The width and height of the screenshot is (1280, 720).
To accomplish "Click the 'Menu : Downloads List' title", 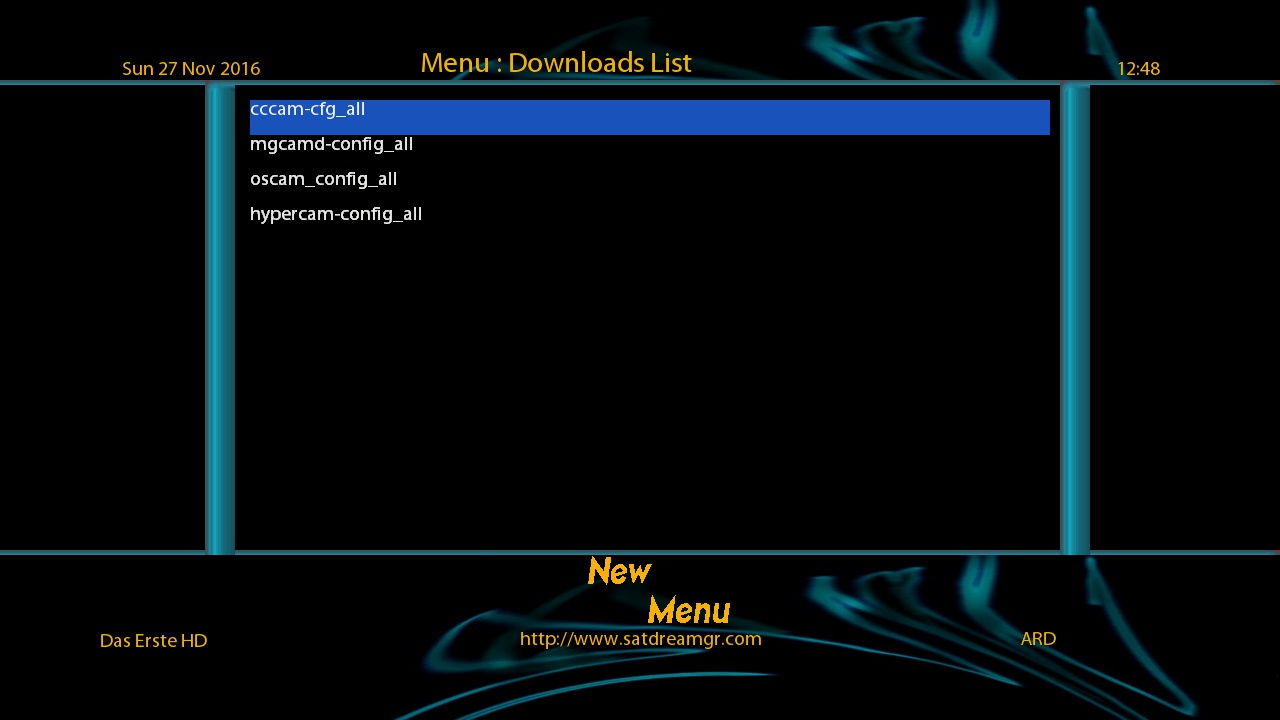I will pos(556,63).
